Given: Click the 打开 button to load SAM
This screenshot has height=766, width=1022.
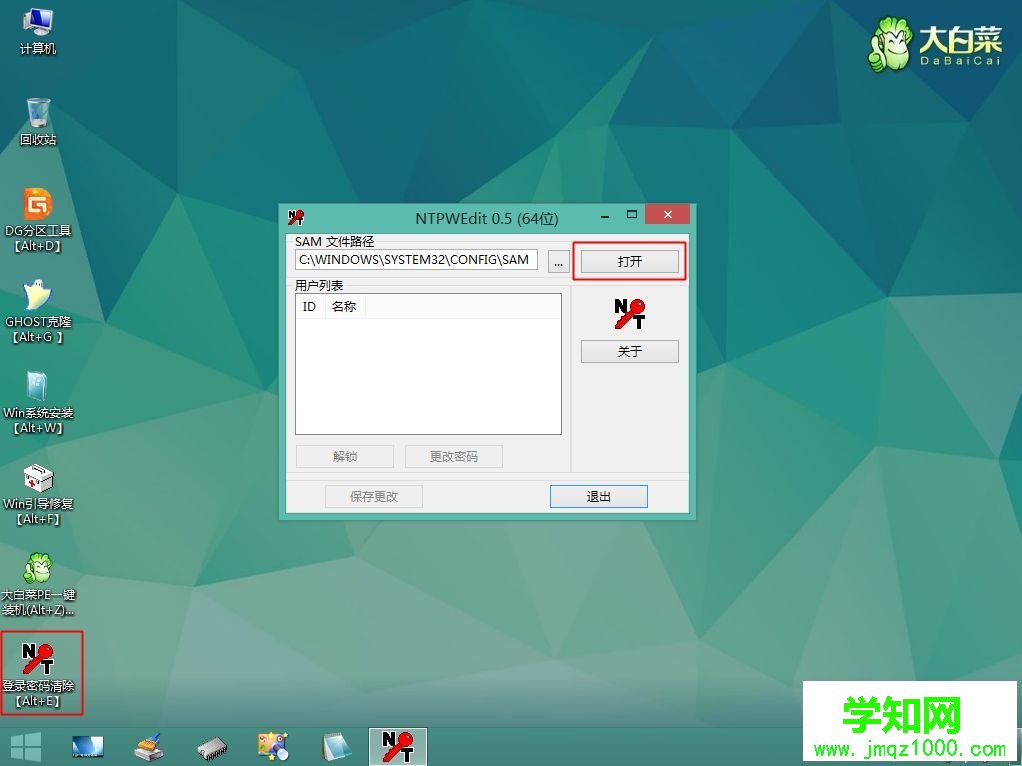Looking at the screenshot, I should tap(629, 259).
